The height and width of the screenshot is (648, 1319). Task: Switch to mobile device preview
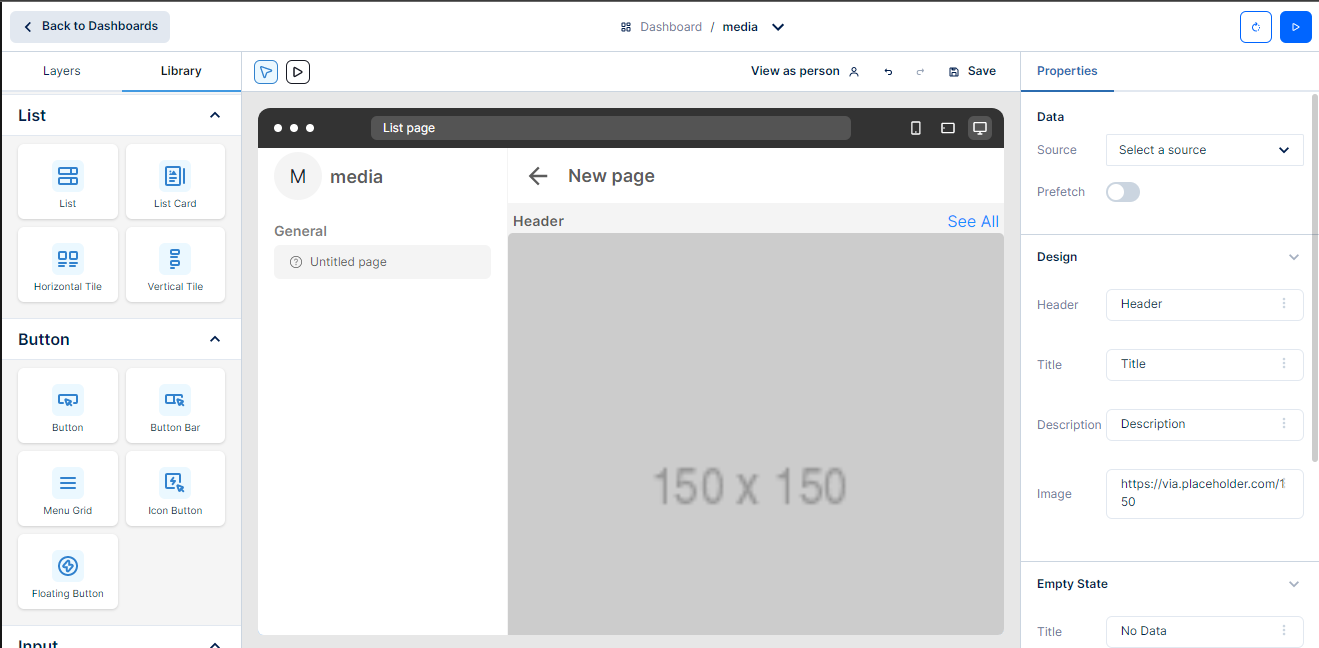click(x=915, y=128)
